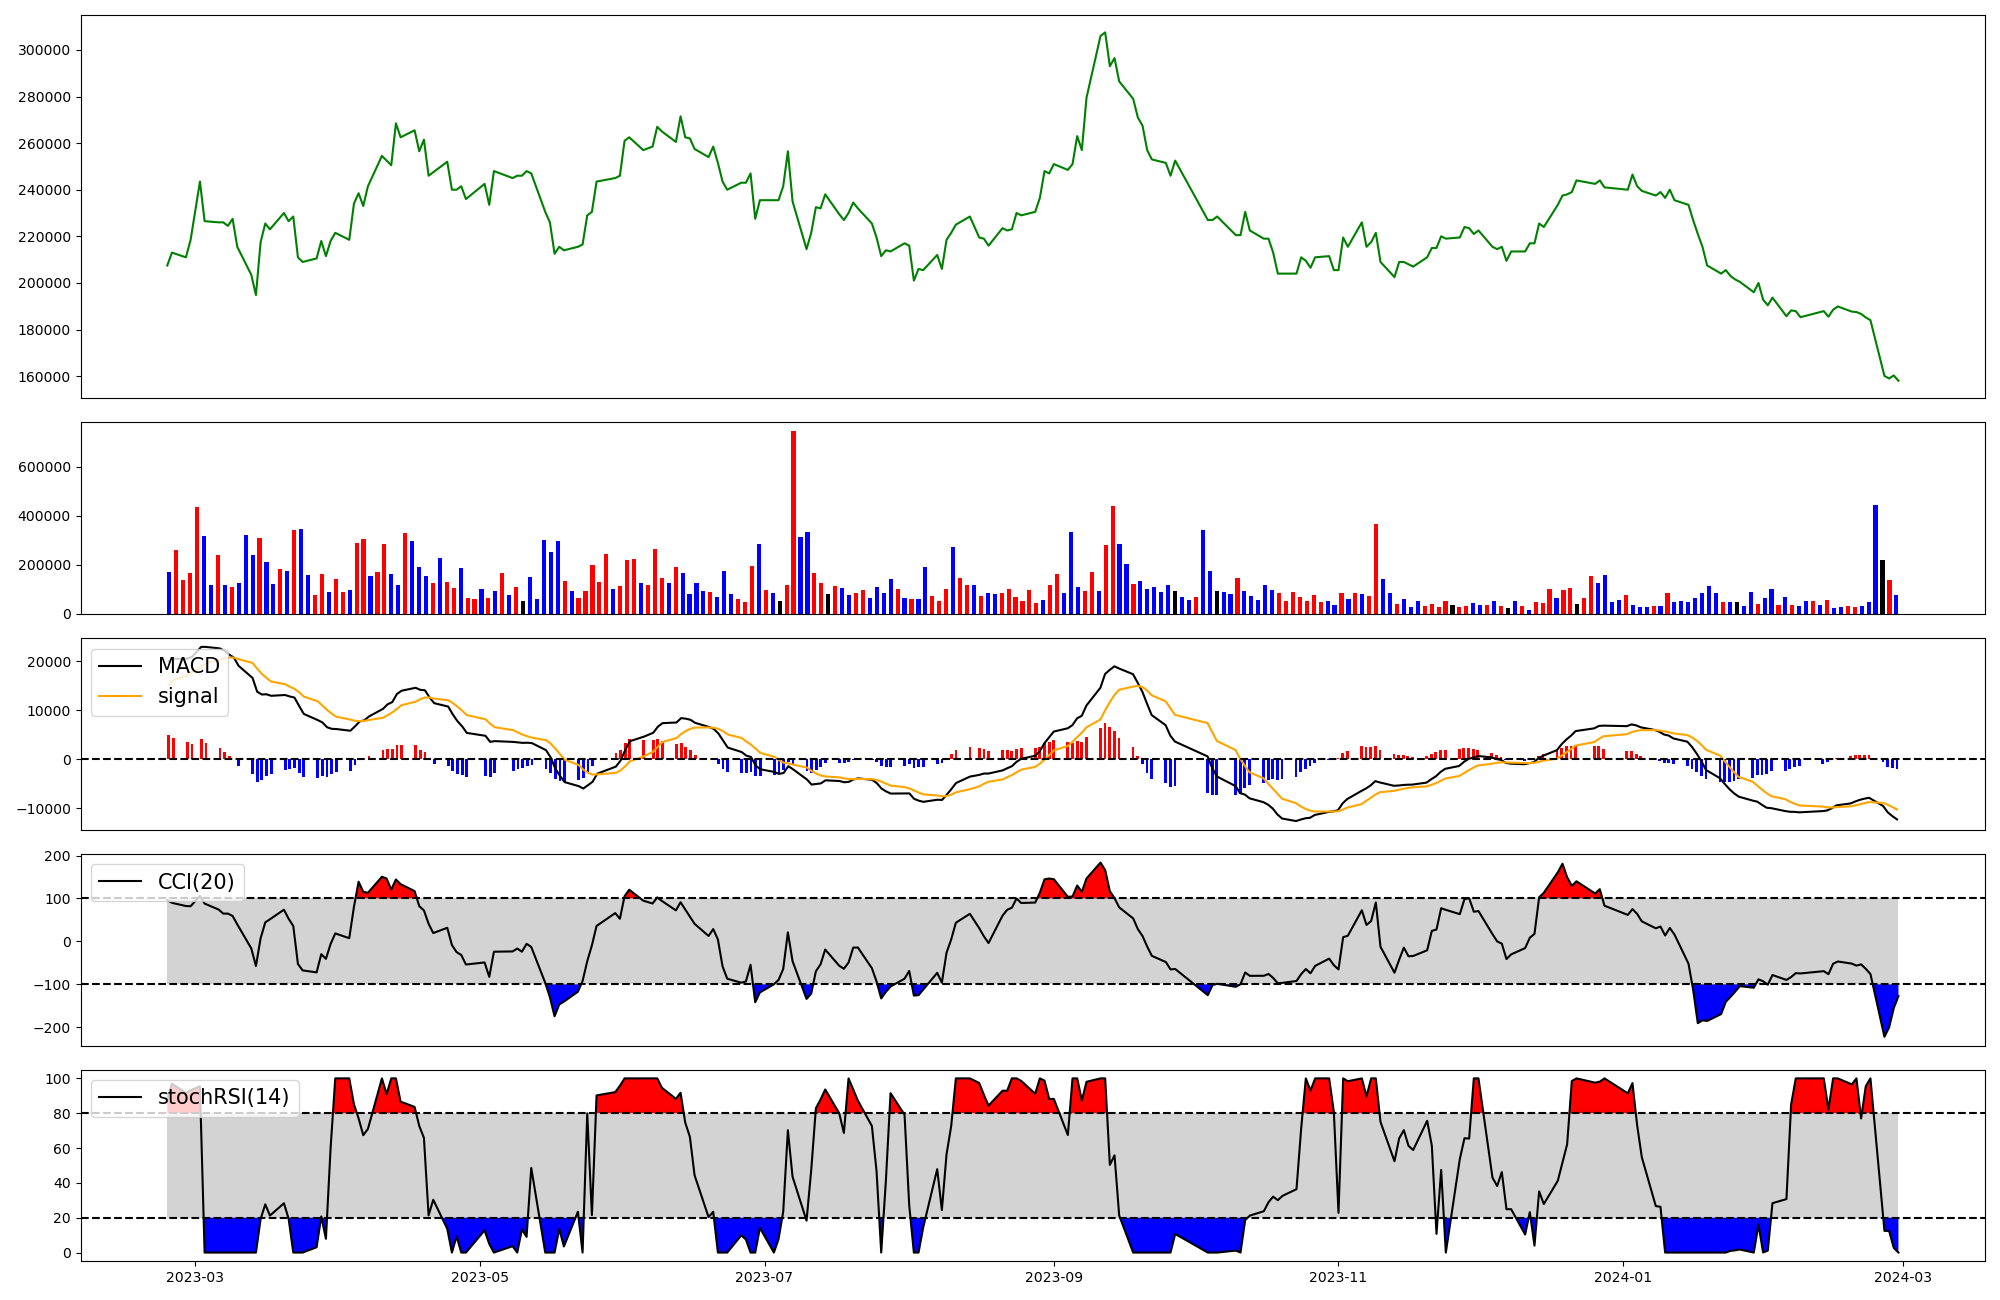The image size is (2000, 1300).
Task: Click the MACD legend label
Action: point(188,666)
